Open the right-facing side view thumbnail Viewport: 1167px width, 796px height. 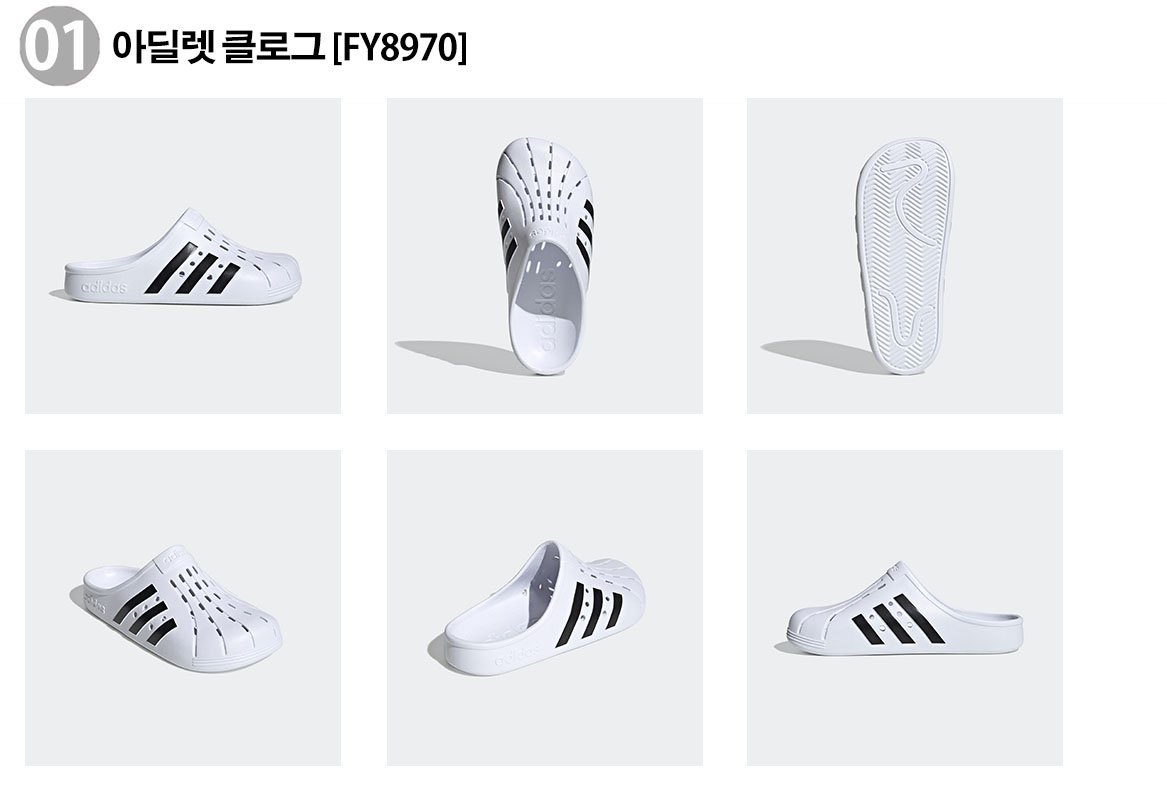pyautogui.click(x=905, y=608)
